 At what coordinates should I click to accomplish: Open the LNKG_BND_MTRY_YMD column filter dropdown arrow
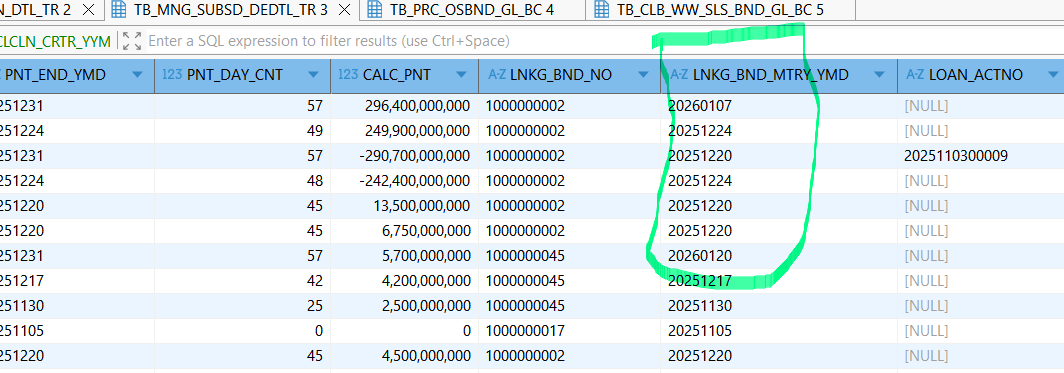pyautogui.click(x=879, y=75)
